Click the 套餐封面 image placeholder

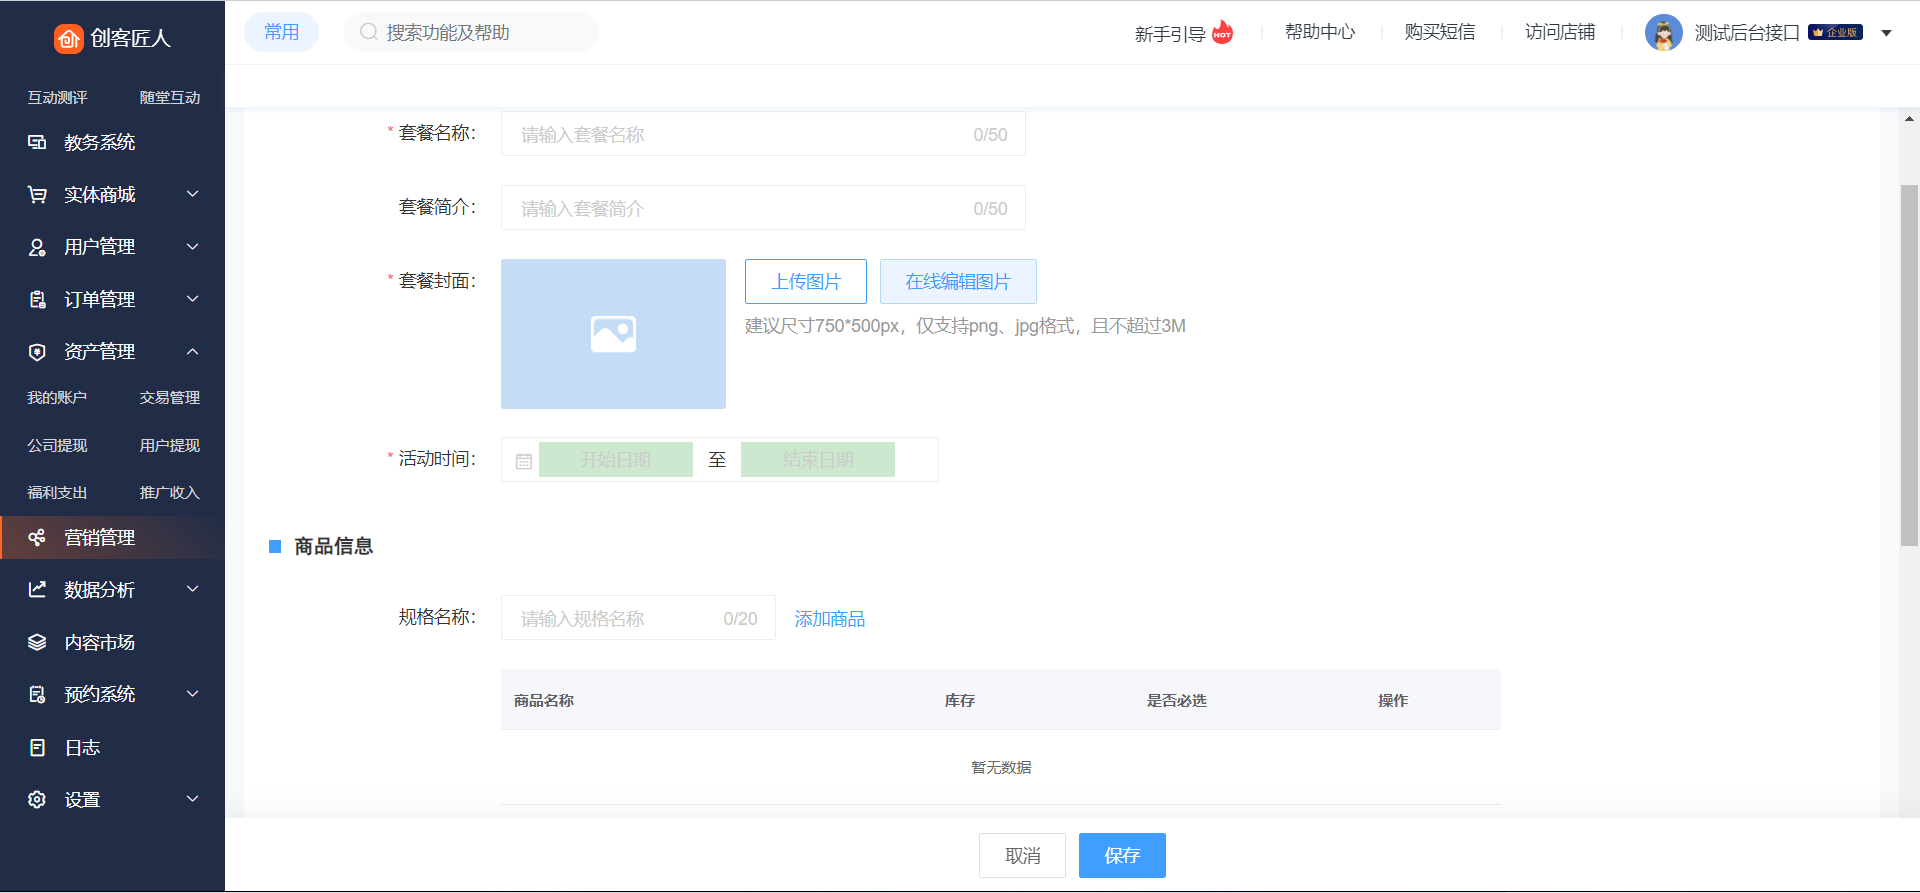[613, 334]
